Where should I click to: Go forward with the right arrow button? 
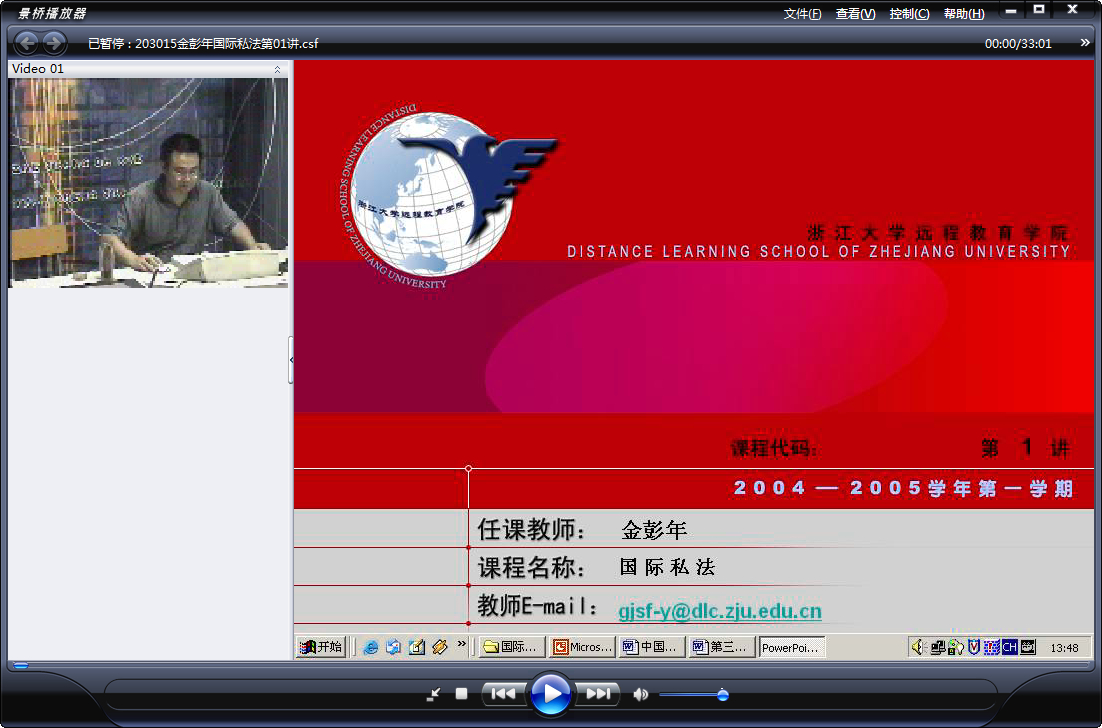pos(53,43)
